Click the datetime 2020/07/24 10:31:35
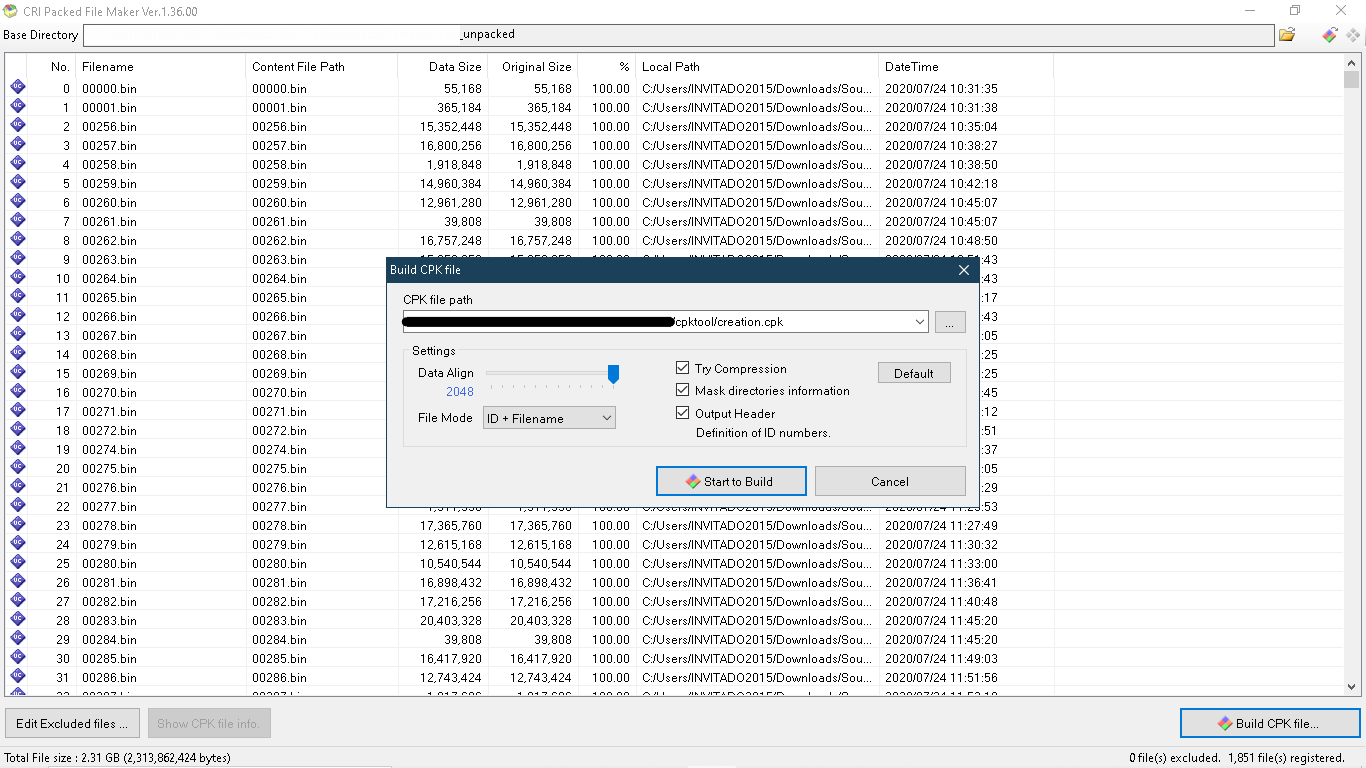Image resolution: width=1366 pixels, height=768 pixels. pyautogui.click(x=941, y=88)
